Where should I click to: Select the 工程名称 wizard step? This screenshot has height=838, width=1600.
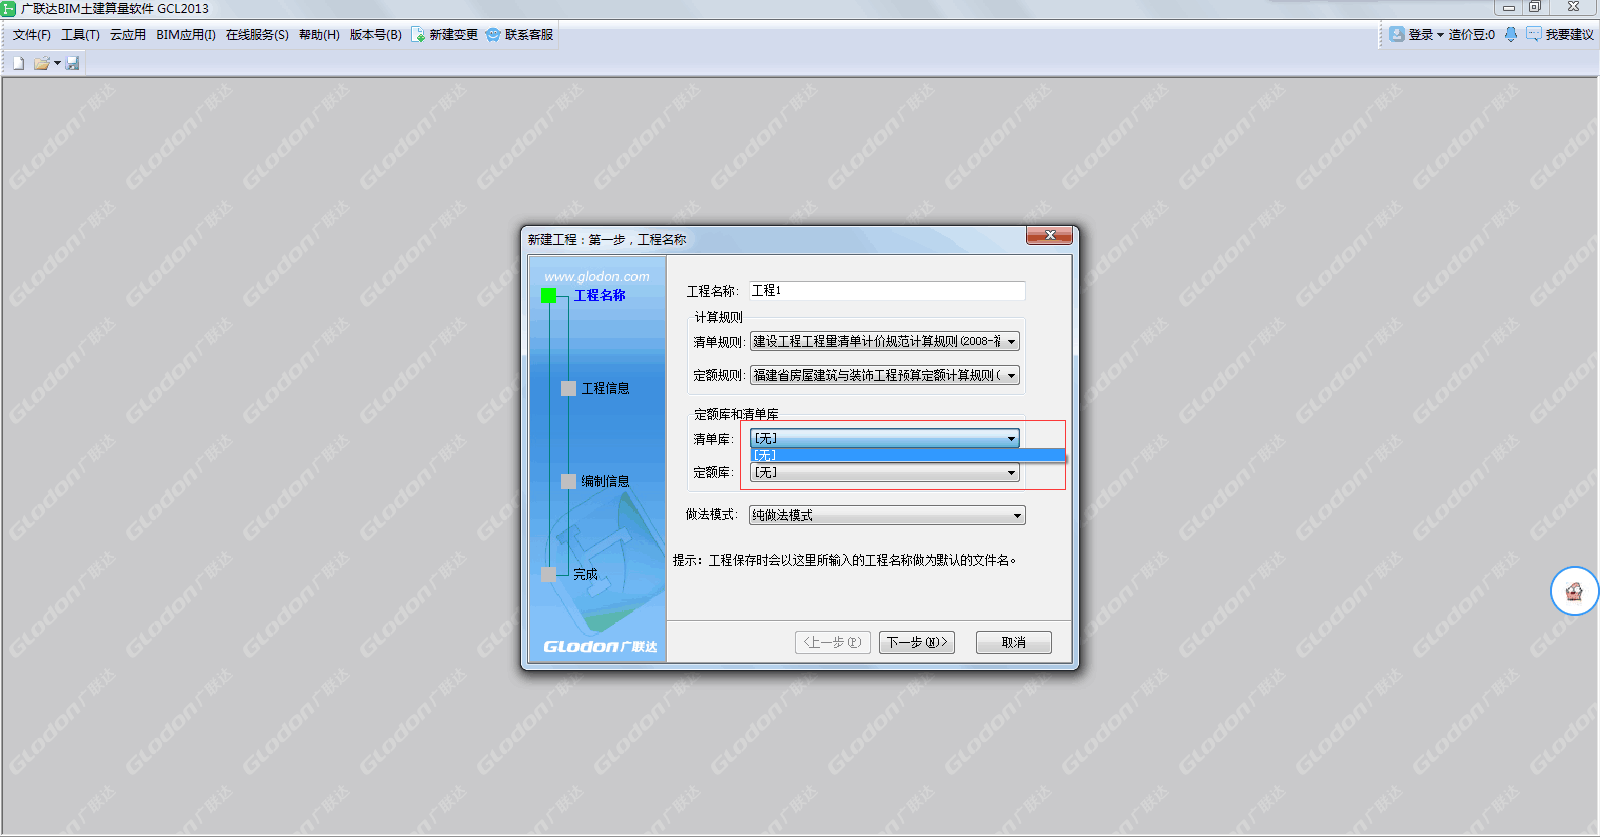(599, 295)
